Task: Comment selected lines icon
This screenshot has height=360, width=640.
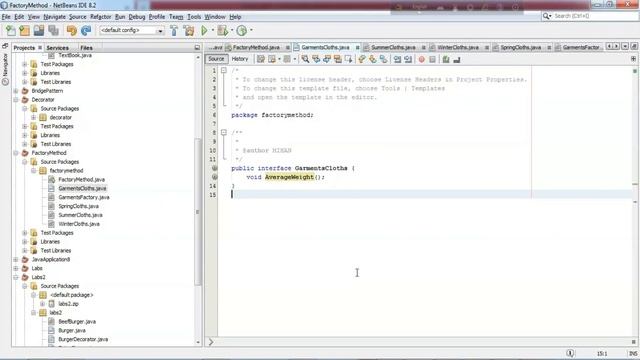Action: [446, 60]
